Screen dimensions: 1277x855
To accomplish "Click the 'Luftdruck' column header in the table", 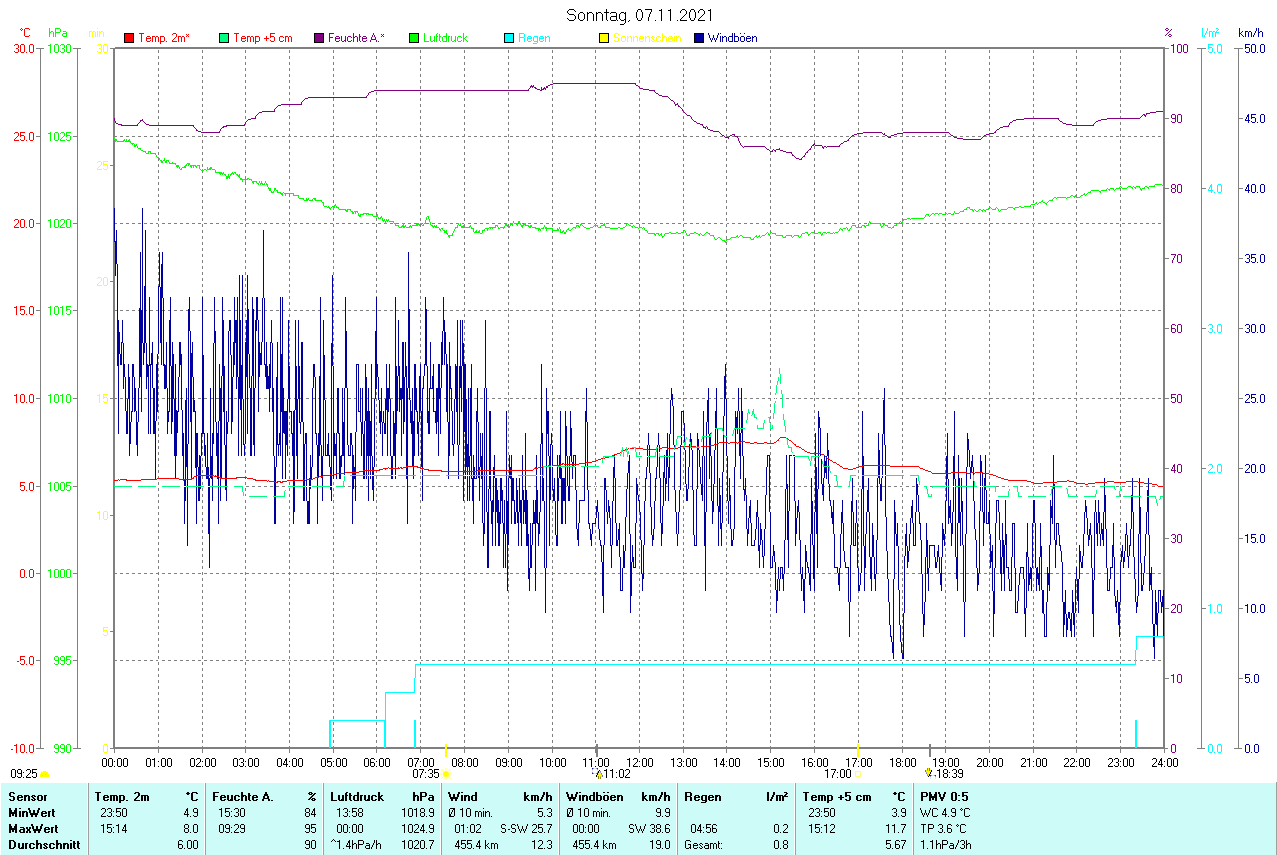I will coord(358,797).
